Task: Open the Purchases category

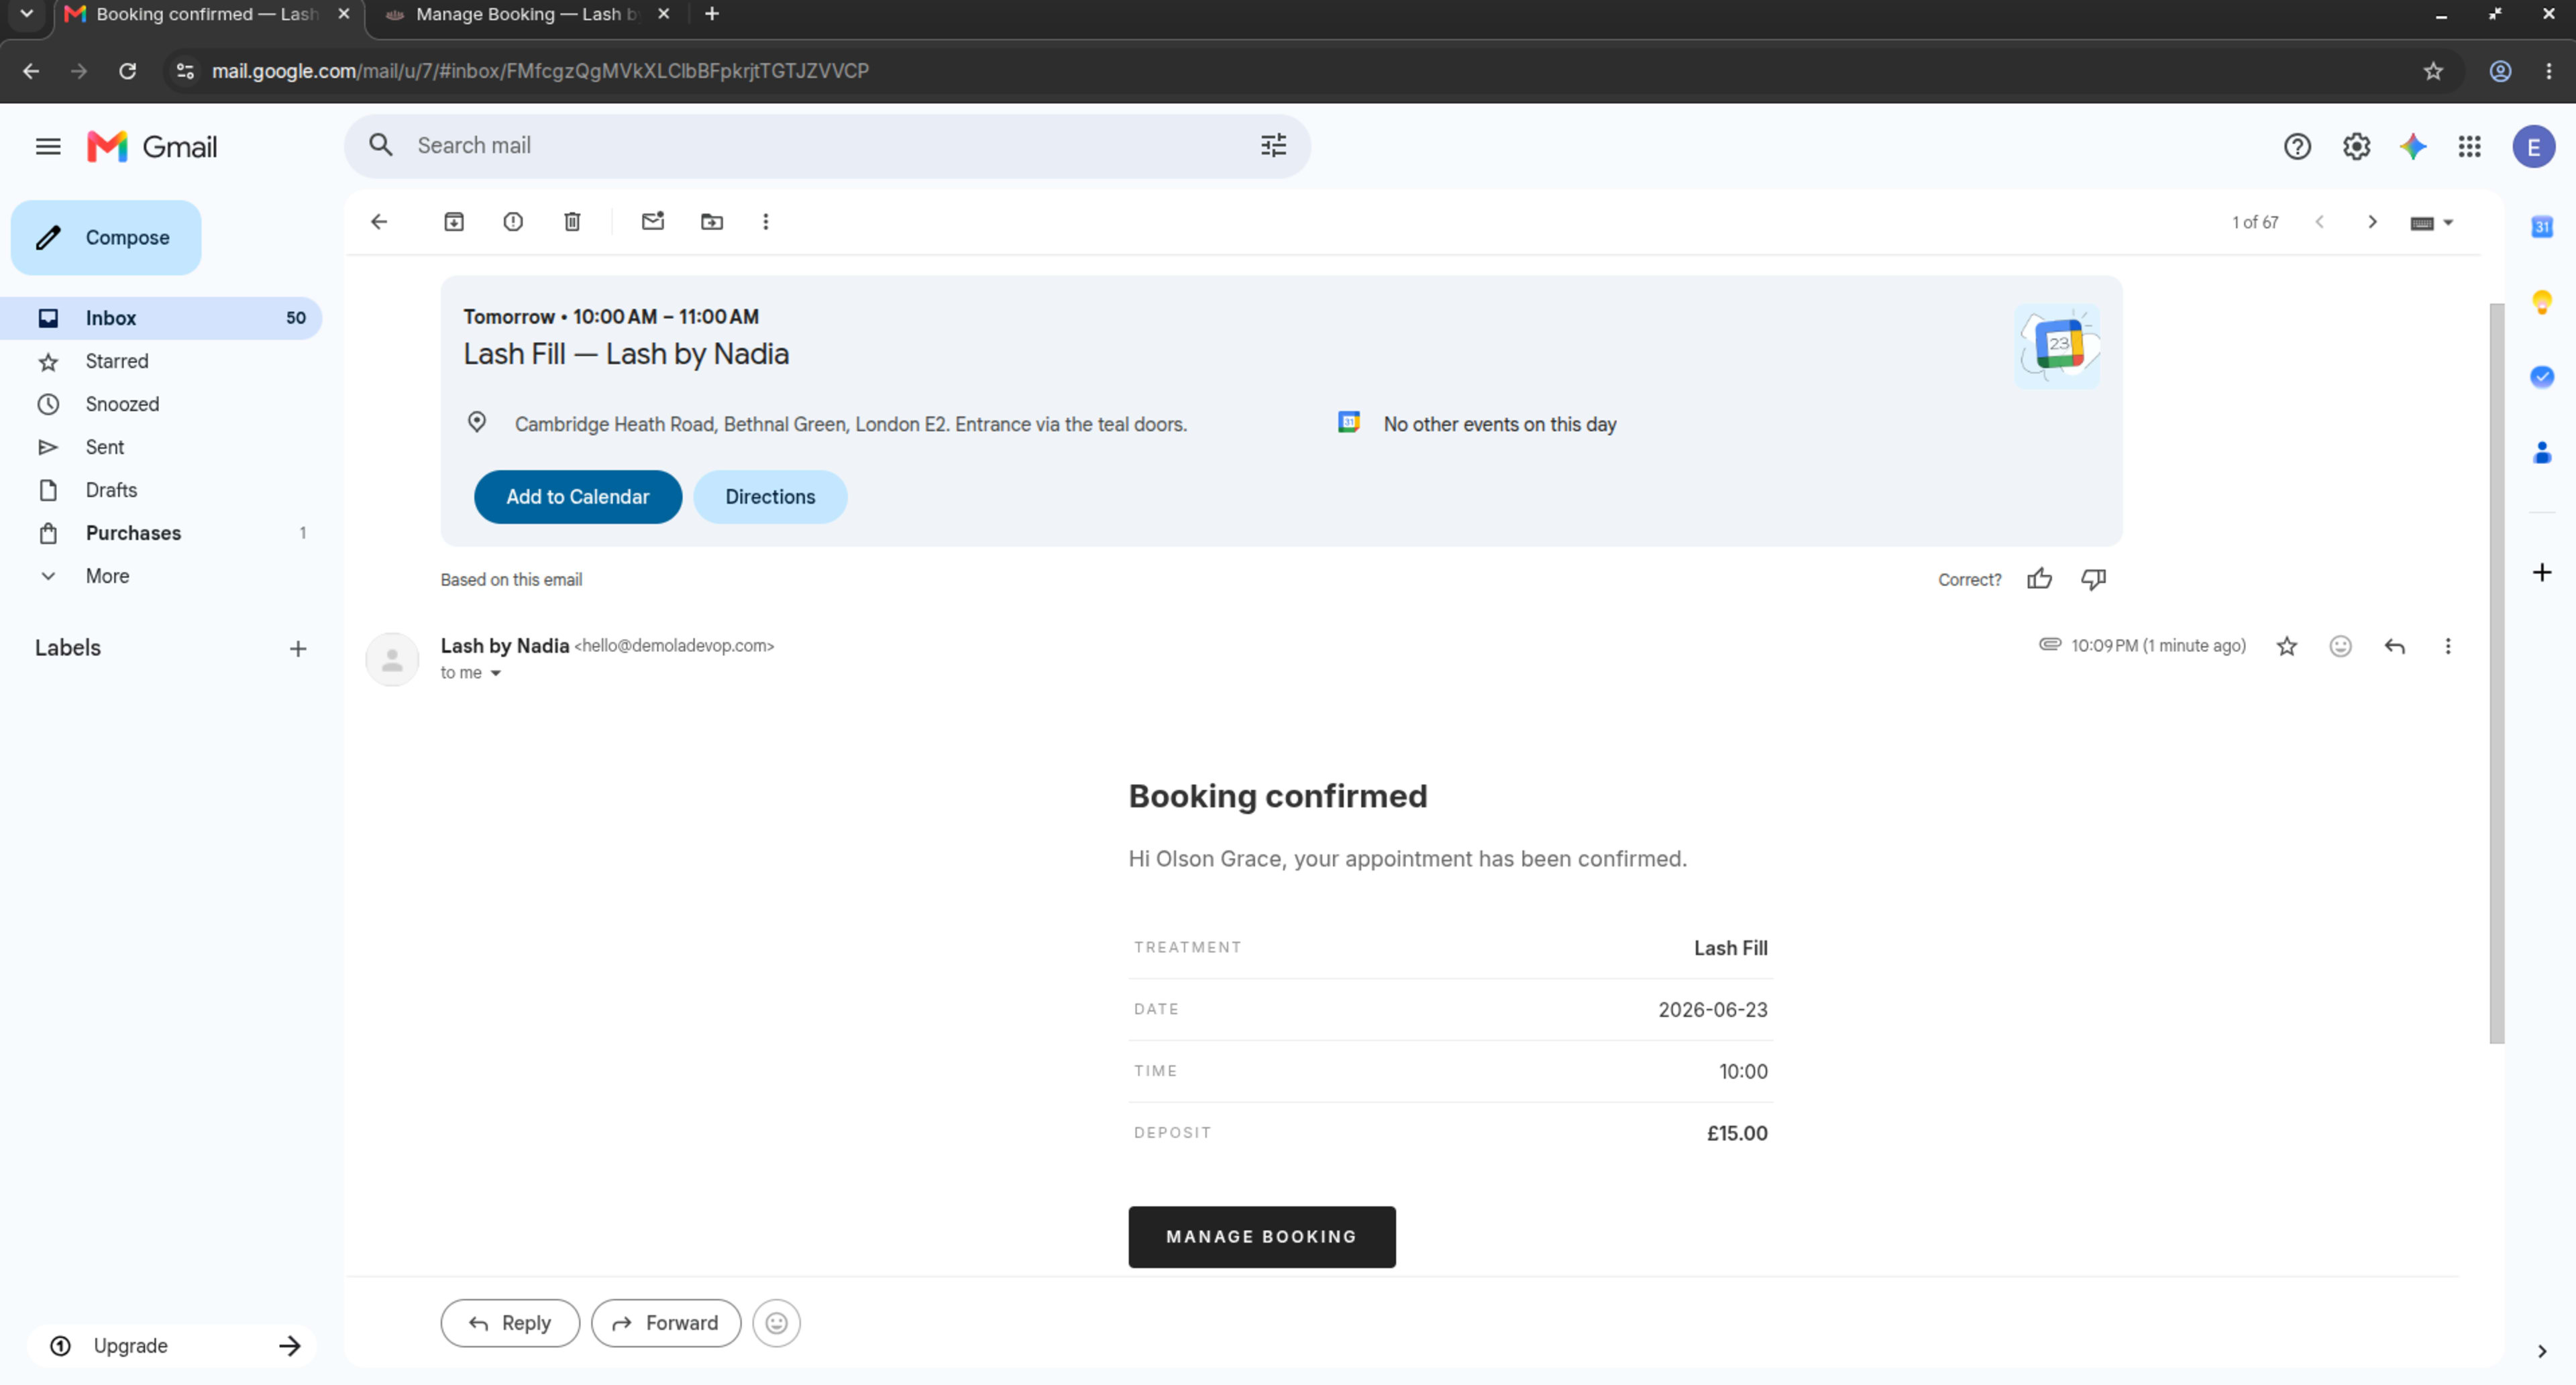Action: tap(161, 533)
